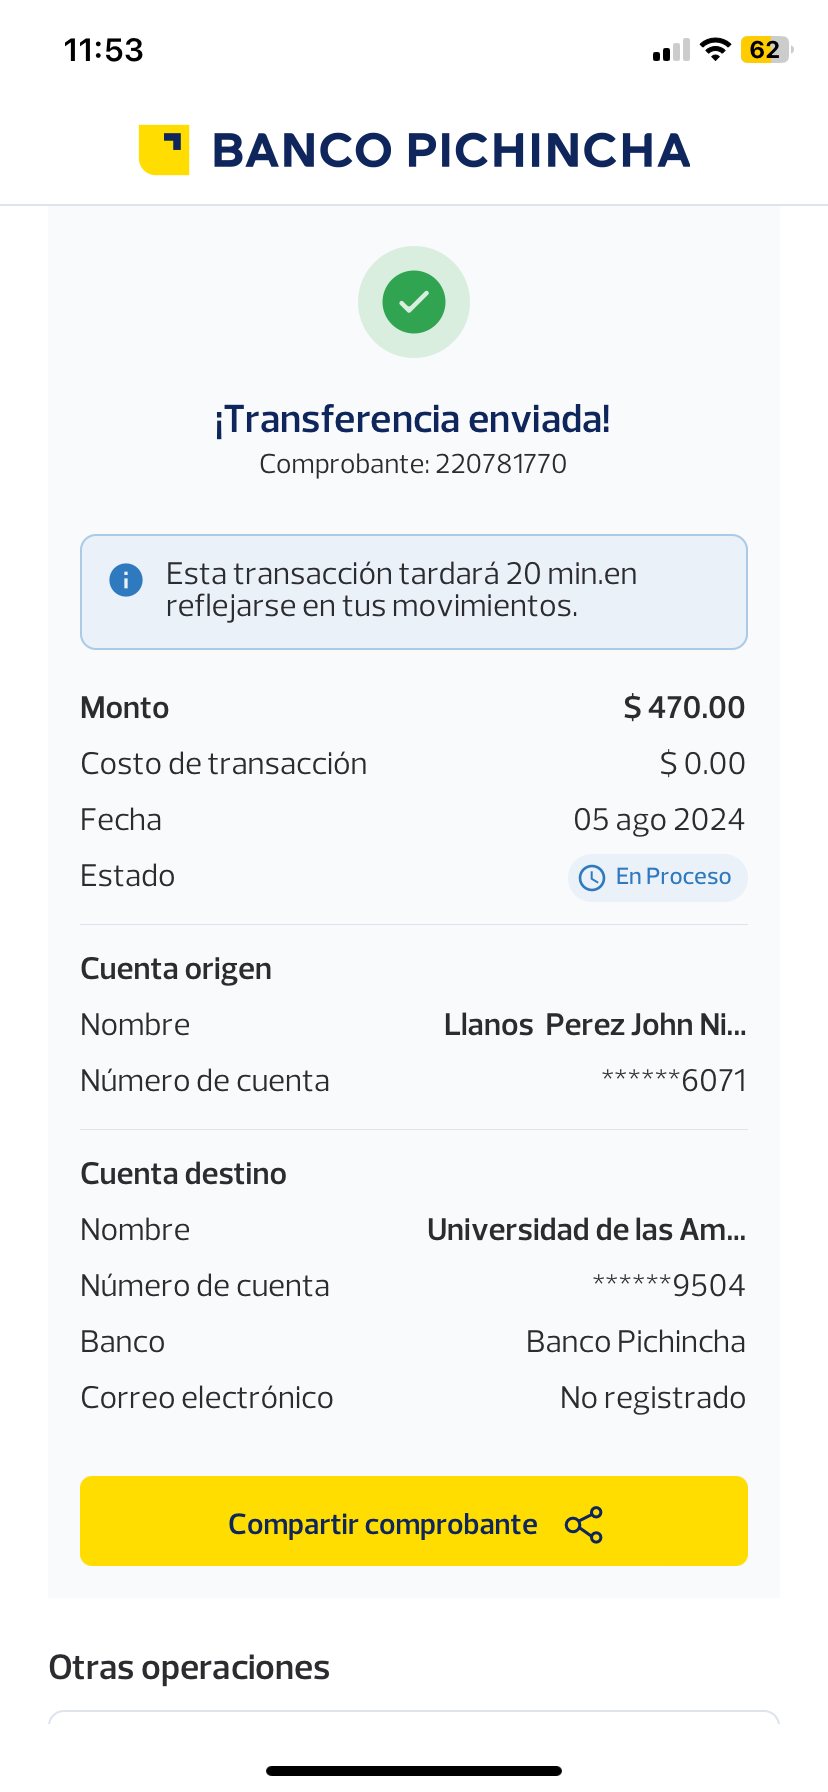
Task: Tap the BANCO PICHINCHA header title
Action: (x=451, y=151)
